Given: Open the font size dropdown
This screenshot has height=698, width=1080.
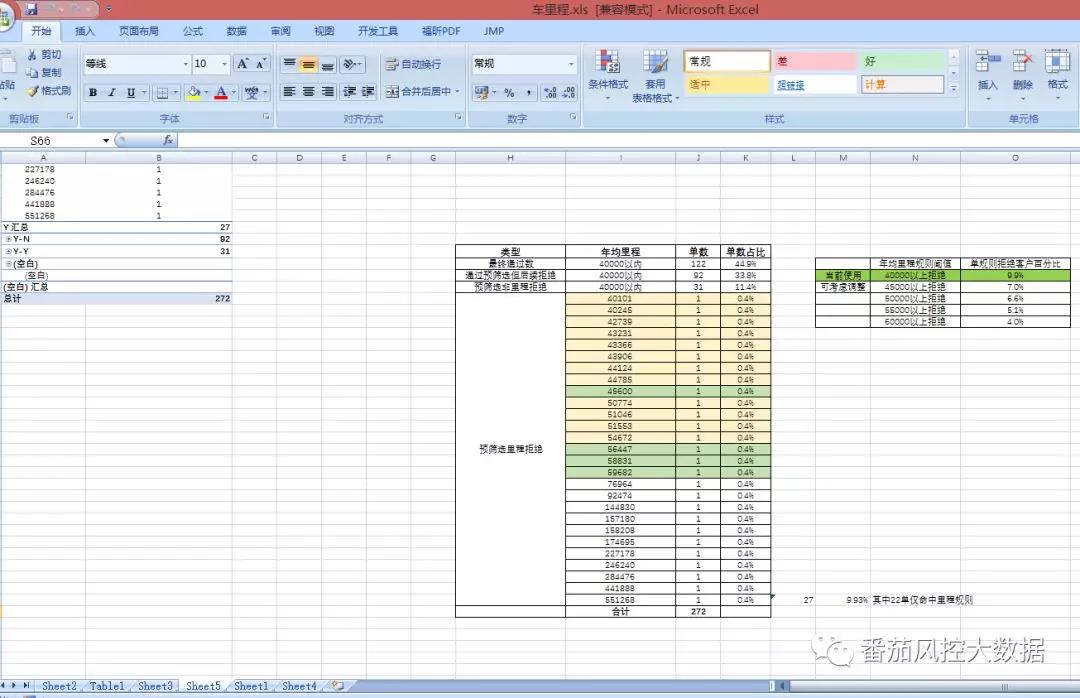Looking at the screenshot, I should (225, 64).
